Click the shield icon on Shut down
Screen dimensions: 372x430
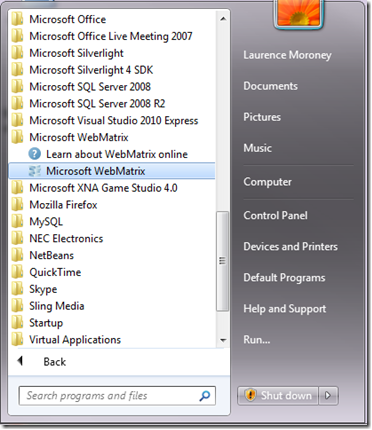point(250,395)
